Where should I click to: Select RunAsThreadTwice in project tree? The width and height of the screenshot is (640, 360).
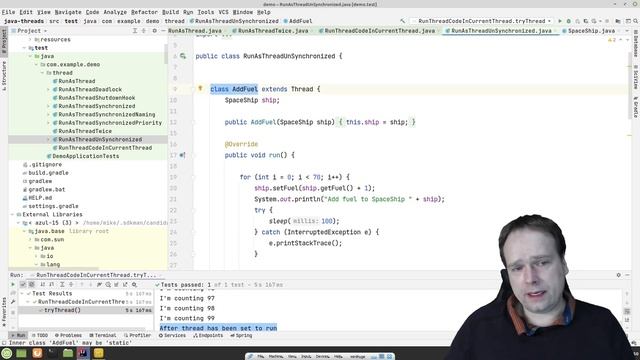[85, 131]
